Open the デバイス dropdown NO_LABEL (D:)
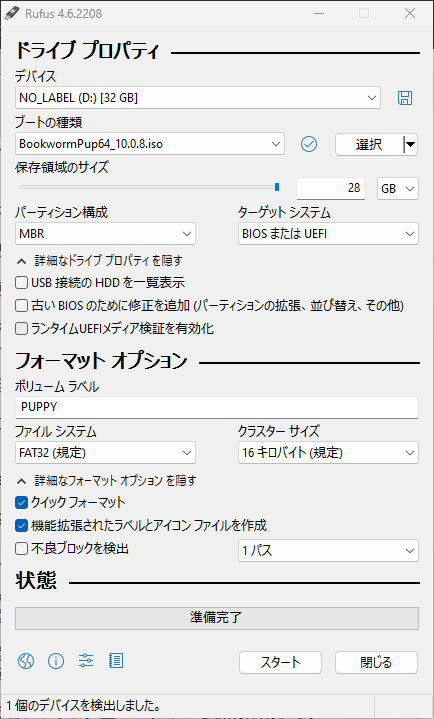This screenshot has width=434, height=719. (x=198, y=98)
